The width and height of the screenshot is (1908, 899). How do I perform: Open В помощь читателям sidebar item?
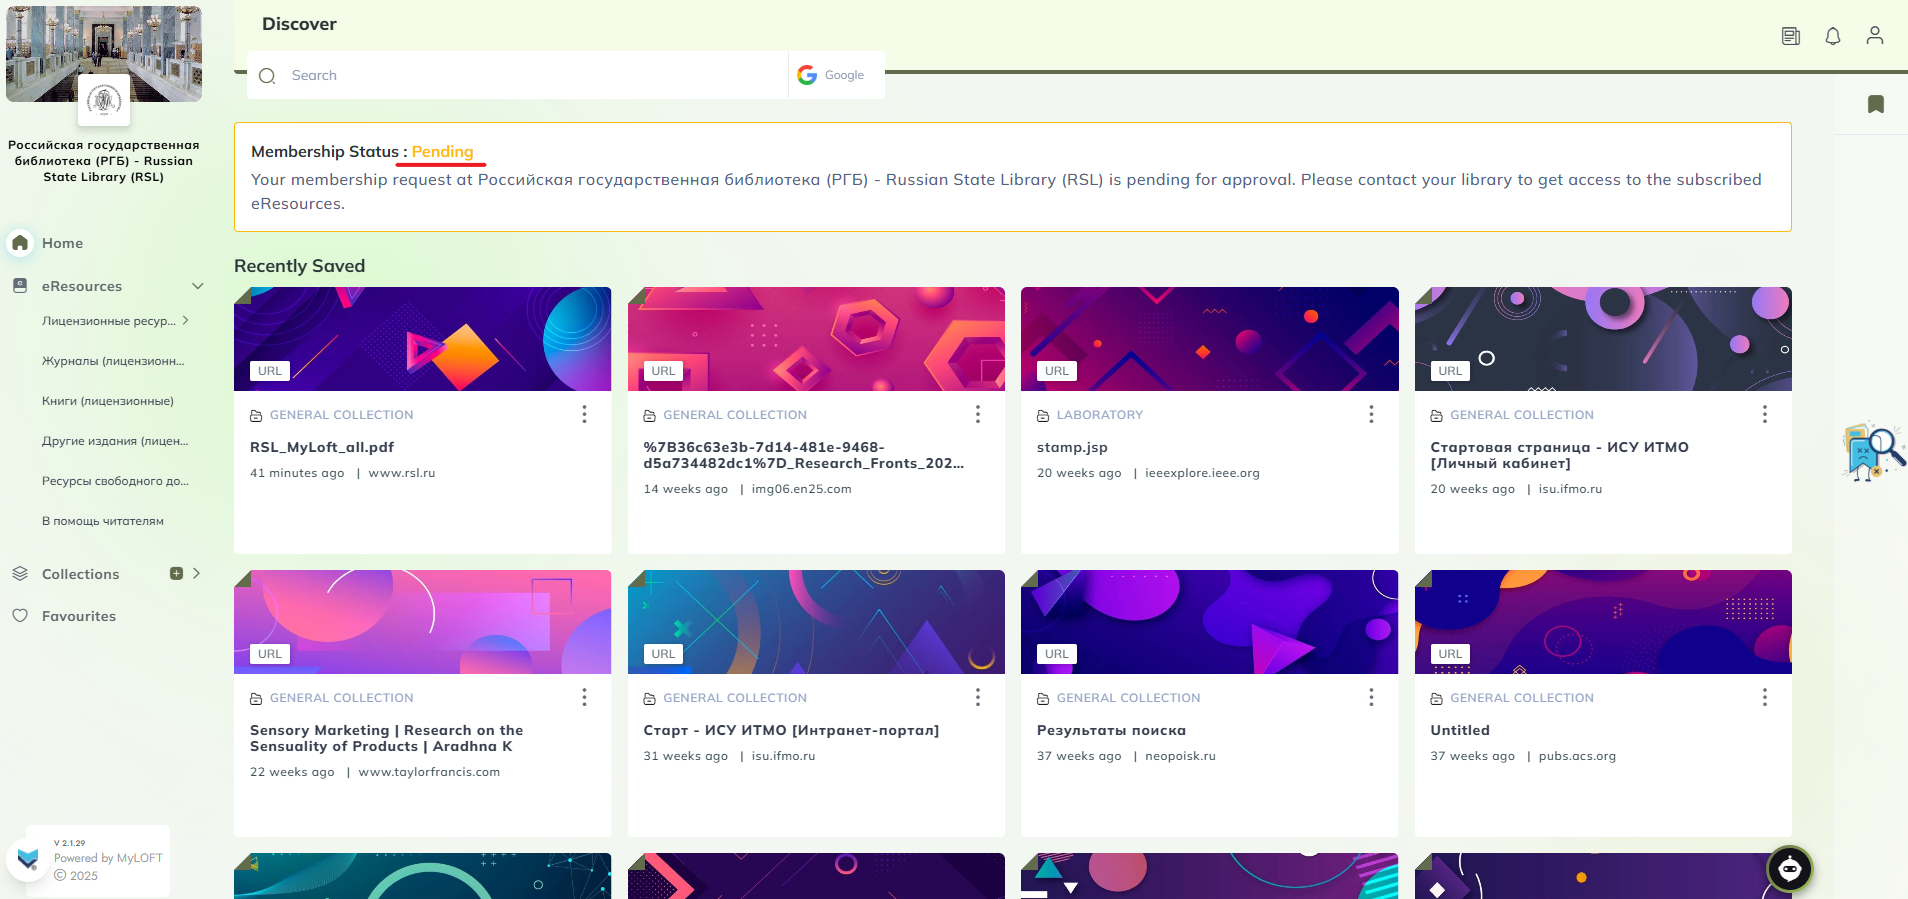coord(103,521)
